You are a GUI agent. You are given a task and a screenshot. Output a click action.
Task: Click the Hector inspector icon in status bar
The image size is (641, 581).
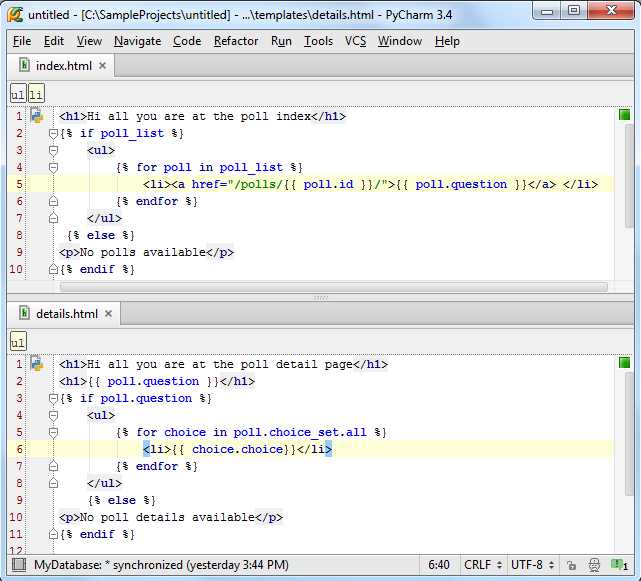coord(593,565)
